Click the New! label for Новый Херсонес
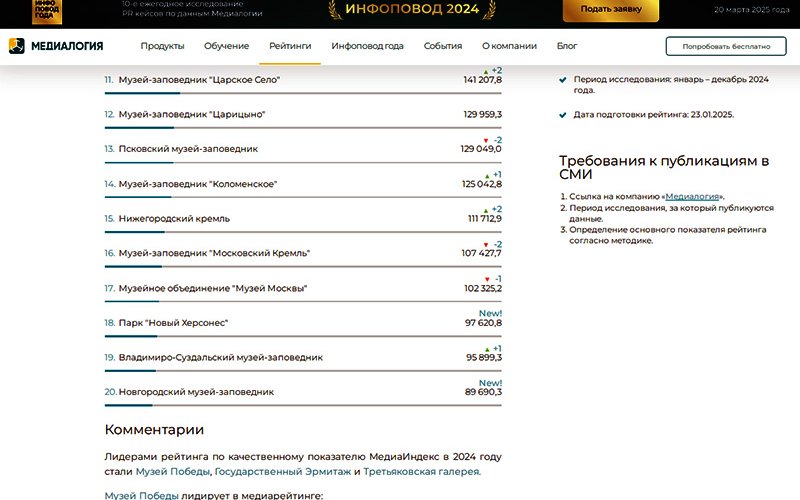The width and height of the screenshot is (800, 500). [x=490, y=313]
